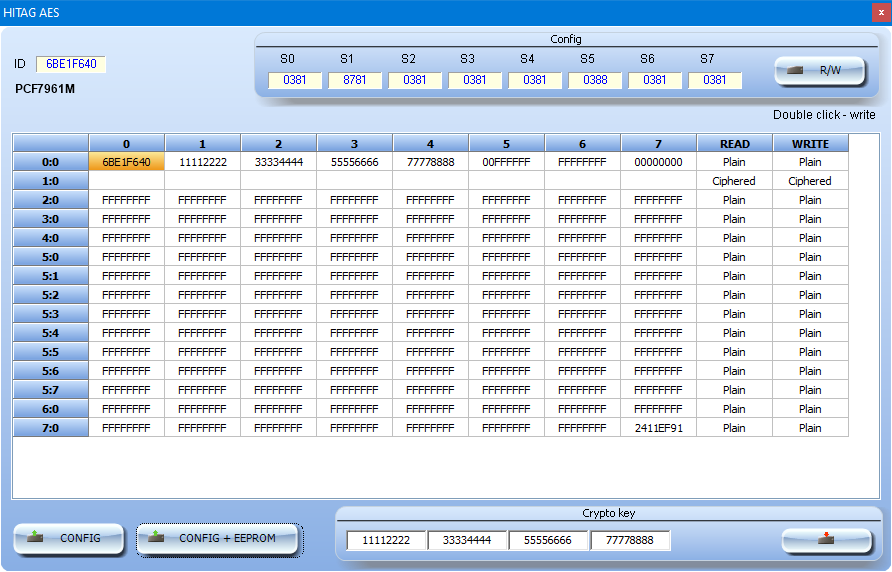The height and width of the screenshot is (572, 892).
Task: Select row header 5:2
Action: pyautogui.click(x=51, y=295)
